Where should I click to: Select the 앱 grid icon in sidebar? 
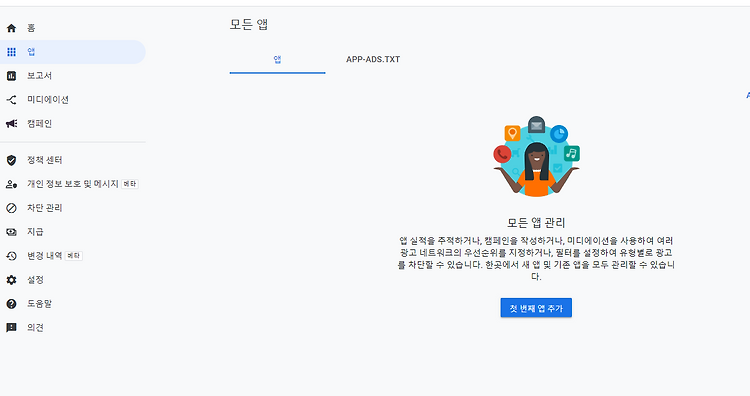coord(11,52)
